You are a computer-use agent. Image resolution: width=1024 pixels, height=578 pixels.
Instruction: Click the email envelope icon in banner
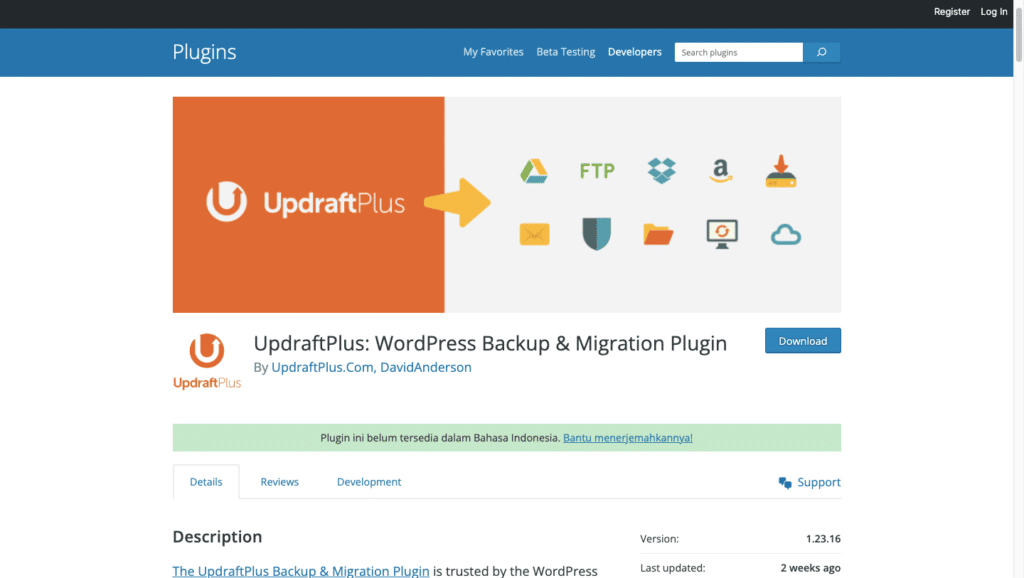pyautogui.click(x=534, y=234)
